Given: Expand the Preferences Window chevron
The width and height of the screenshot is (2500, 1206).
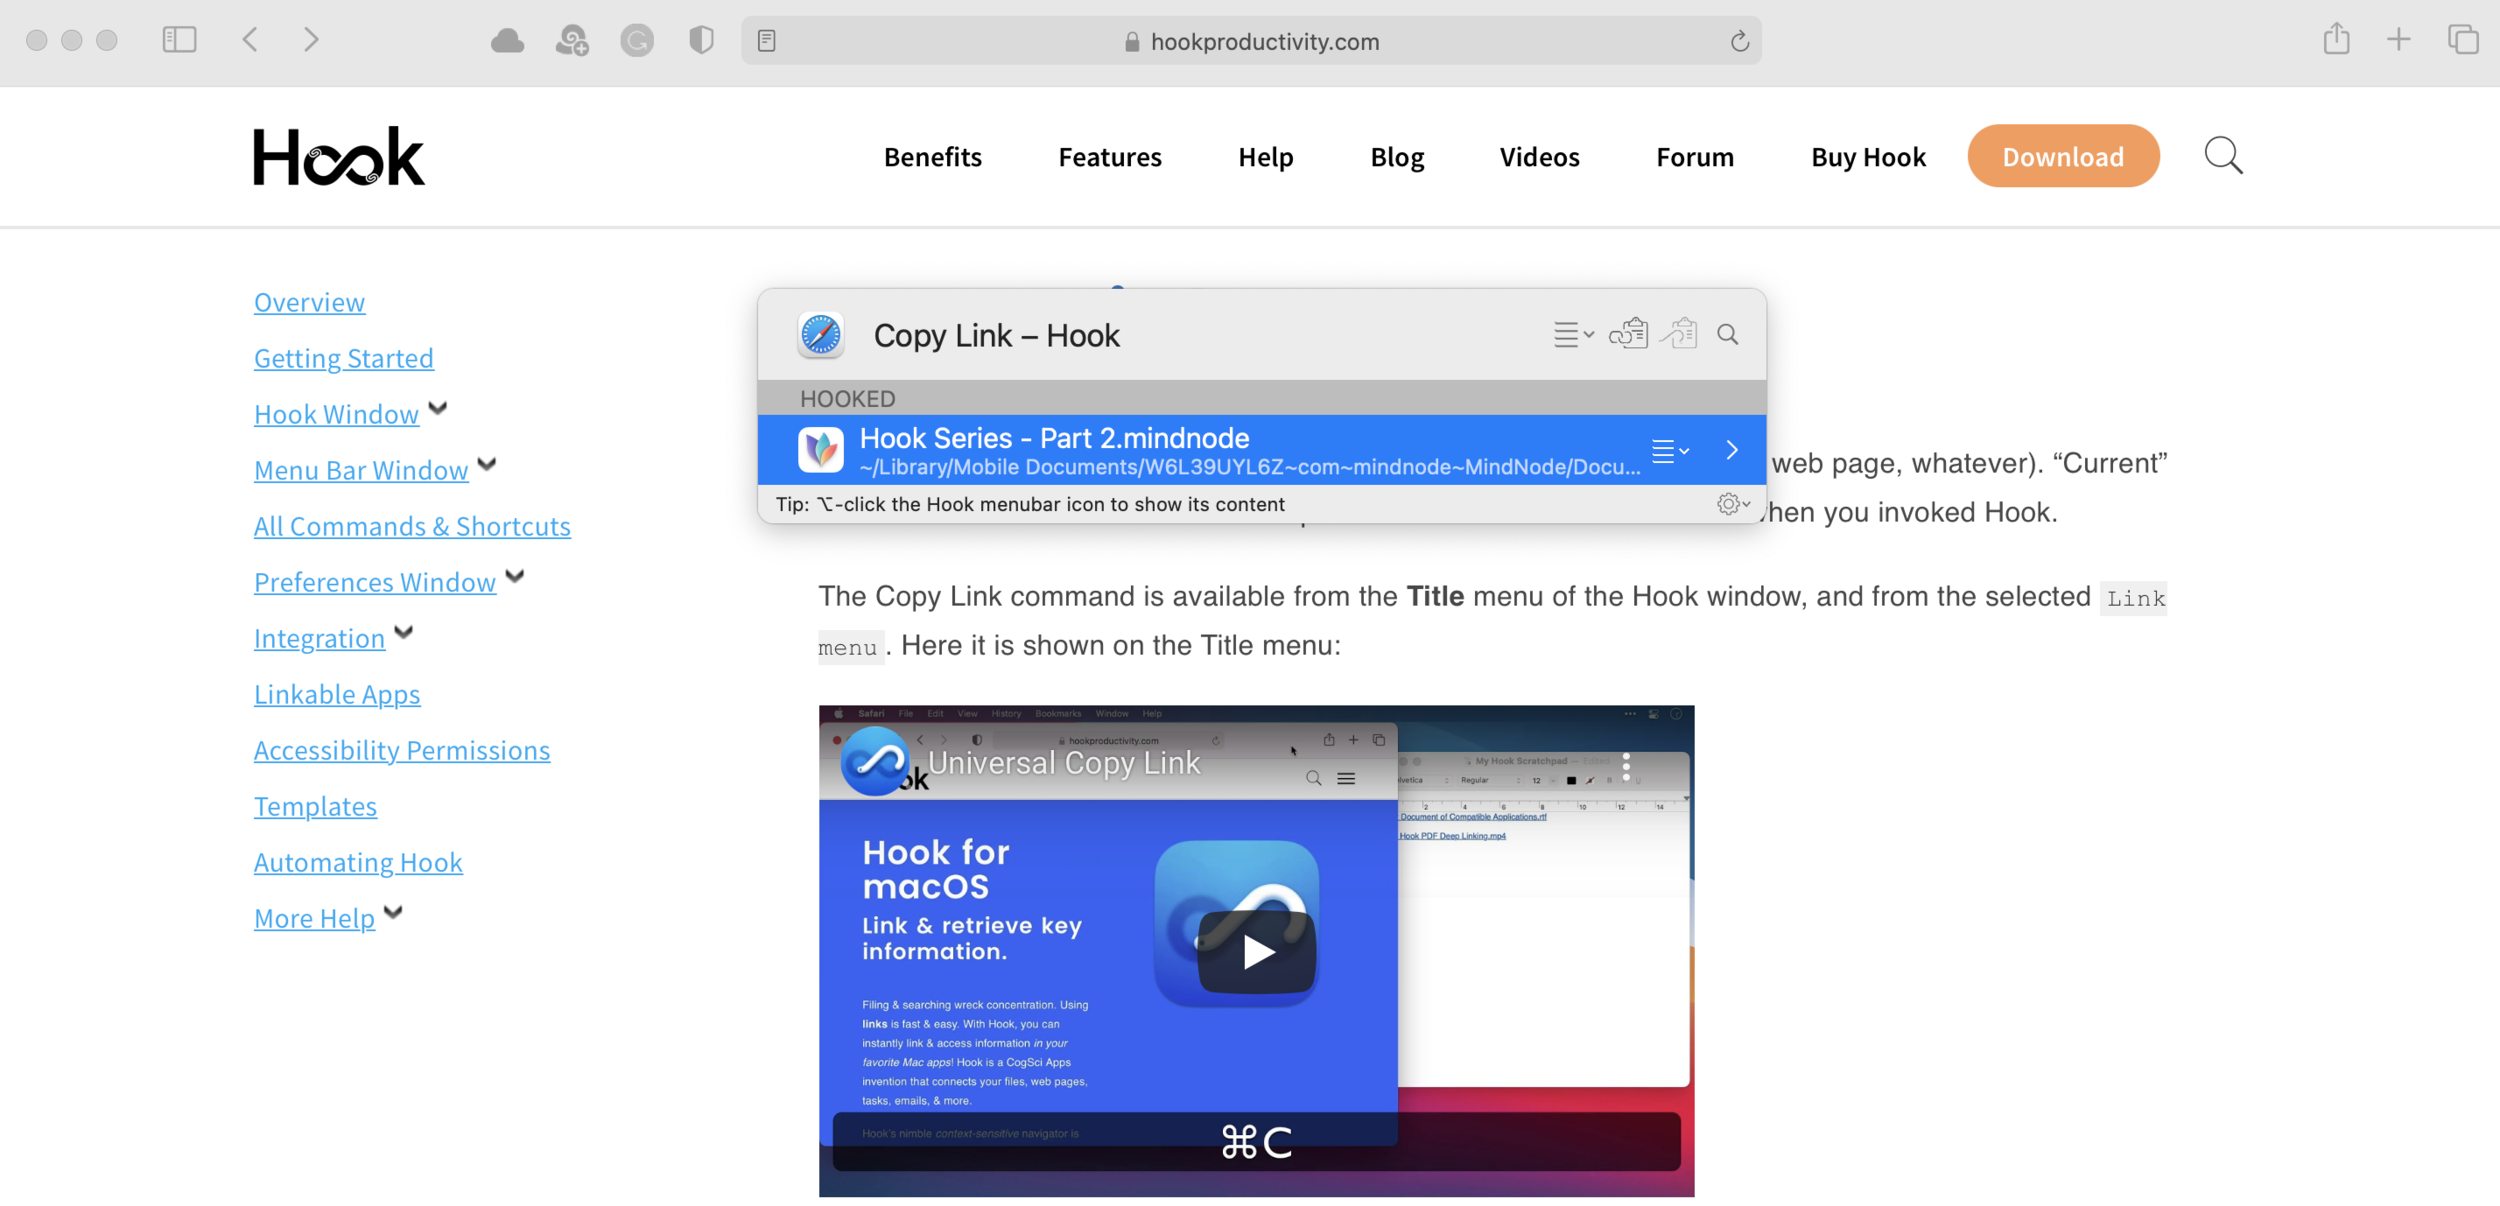Looking at the screenshot, I should pyautogui.click(x=515, y=576).
